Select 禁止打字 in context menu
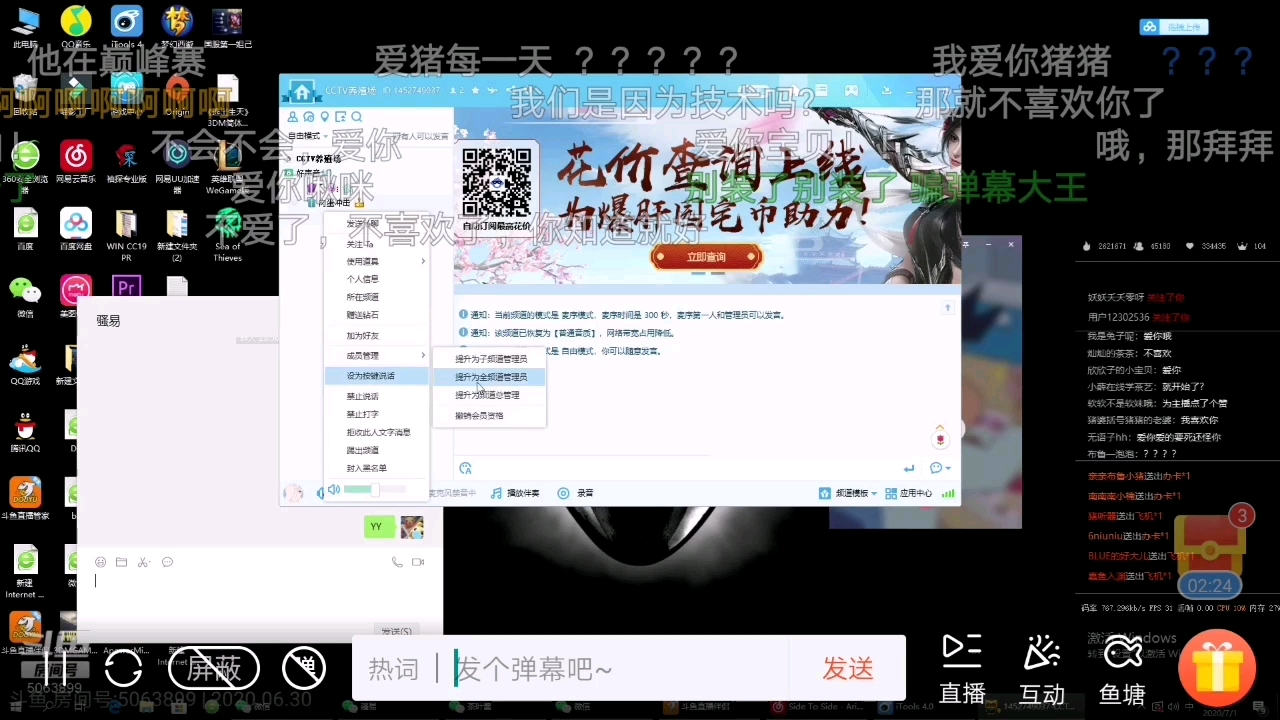The width and height of the screenshot is (1280, 720). [377, 414]
